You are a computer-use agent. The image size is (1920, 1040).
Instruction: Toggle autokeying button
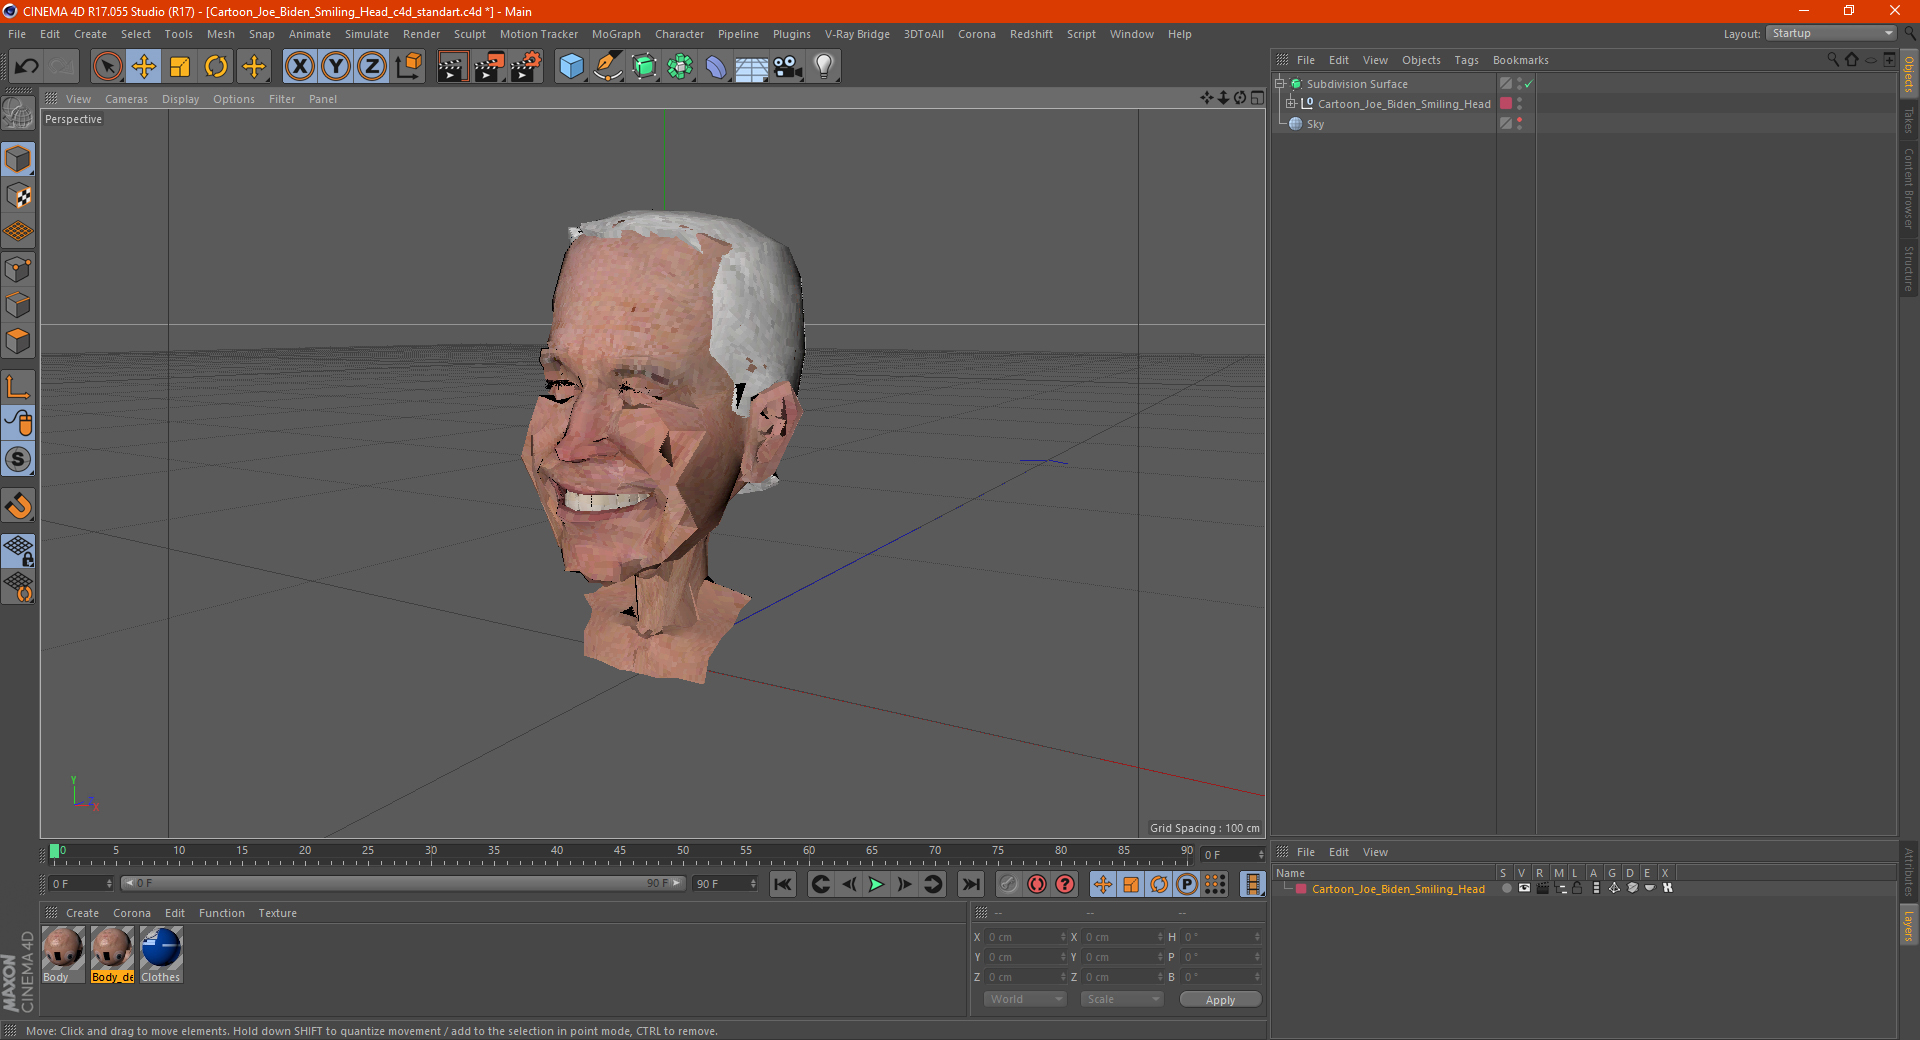pos(1037,884)
